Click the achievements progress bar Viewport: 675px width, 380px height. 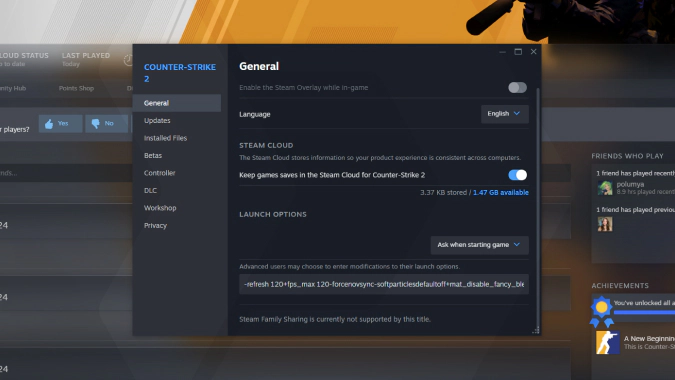pos(644,312)
